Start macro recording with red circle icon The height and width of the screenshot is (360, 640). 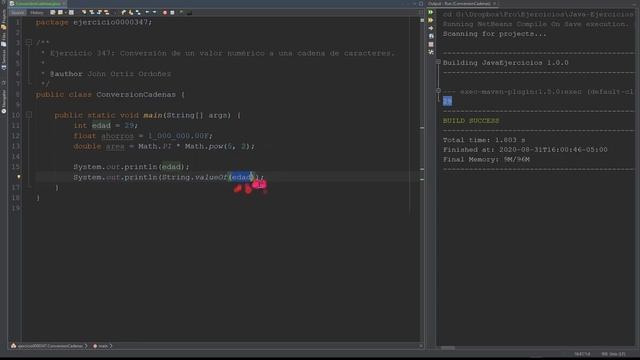coord(164,13)
